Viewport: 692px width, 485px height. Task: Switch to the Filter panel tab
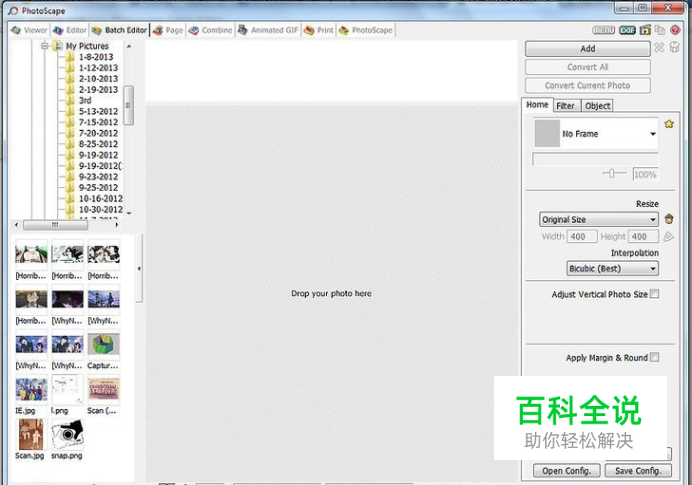tap(565, 105)
